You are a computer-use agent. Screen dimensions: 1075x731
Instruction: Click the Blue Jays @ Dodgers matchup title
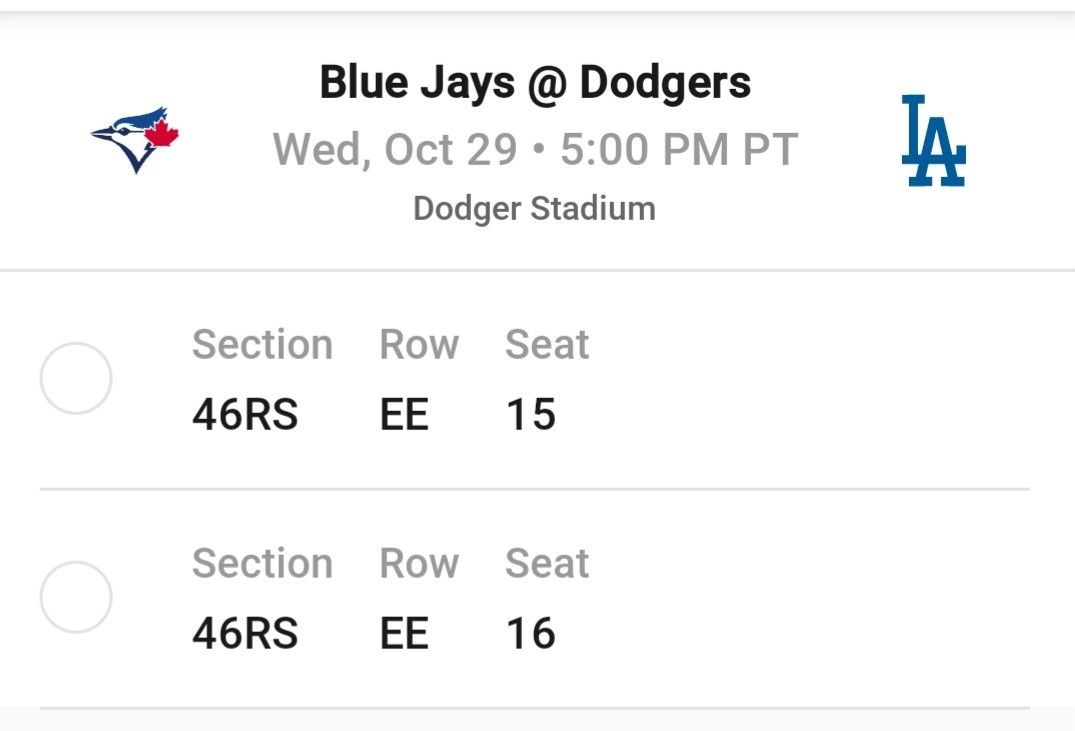click(534, 84)
